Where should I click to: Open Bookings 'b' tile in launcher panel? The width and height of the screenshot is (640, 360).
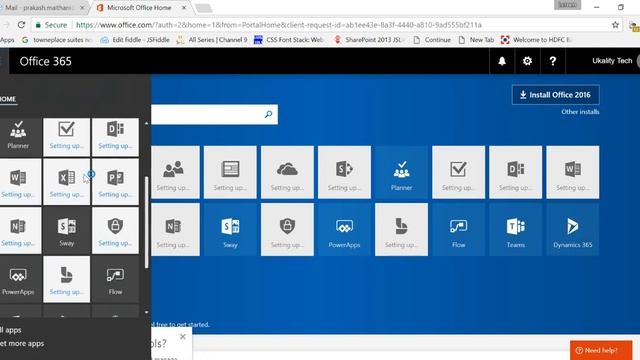tap(67, 279)
